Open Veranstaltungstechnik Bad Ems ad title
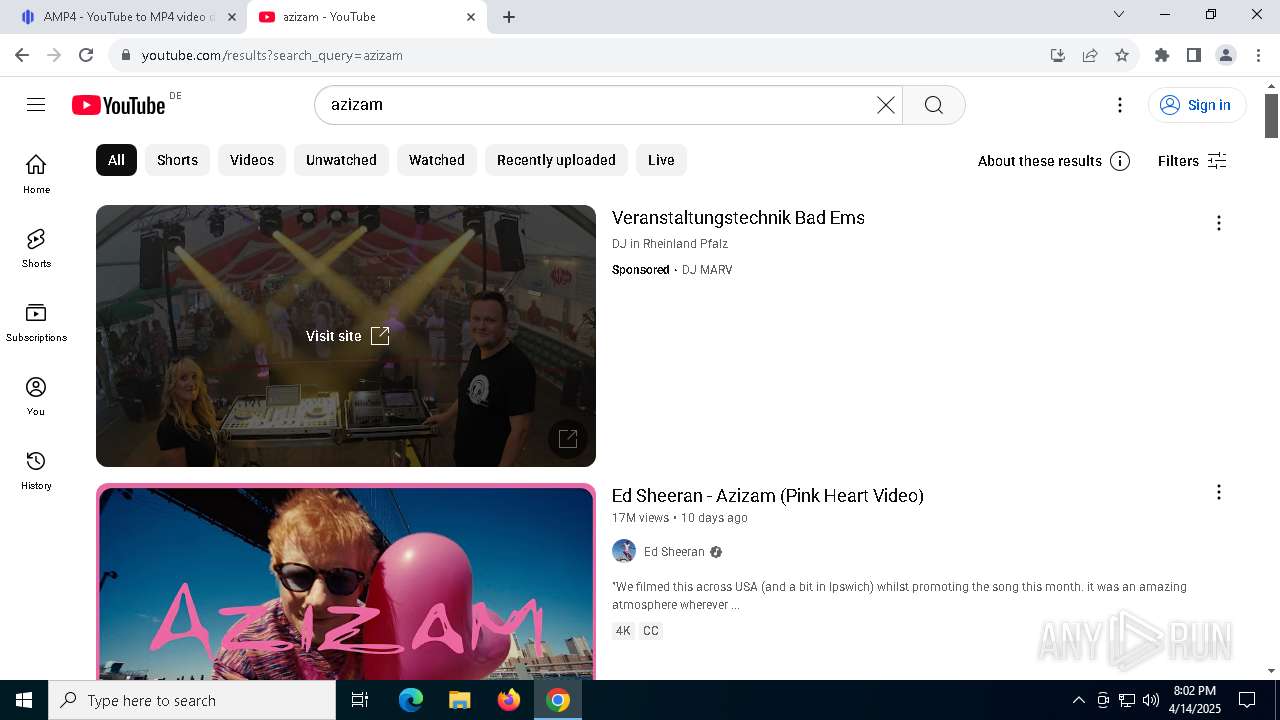1280x720 pixels. point(738,218)
